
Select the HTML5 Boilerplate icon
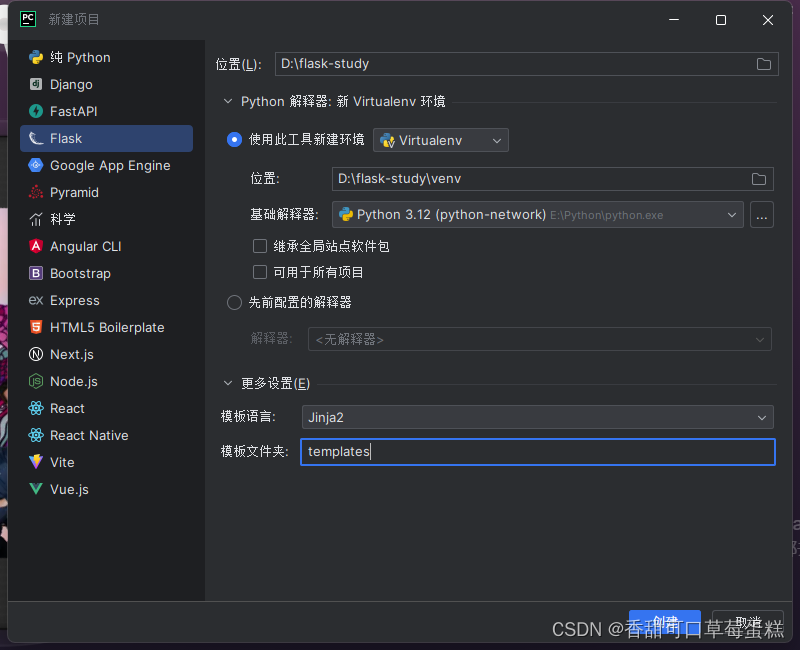tap(36, 327)
